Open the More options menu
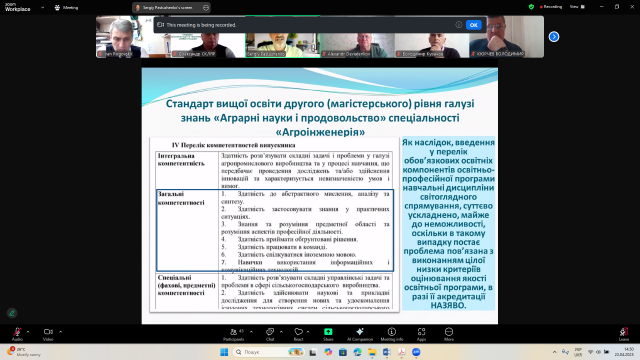The width and height of the screenshot is (640, 360). 449,333
